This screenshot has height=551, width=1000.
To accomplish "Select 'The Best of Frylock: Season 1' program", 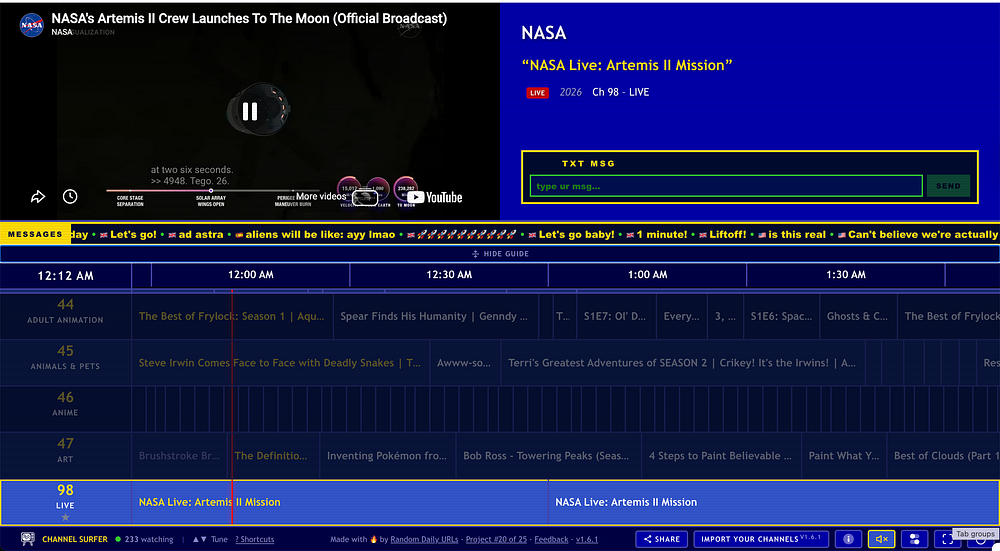I will coord(232,316).
